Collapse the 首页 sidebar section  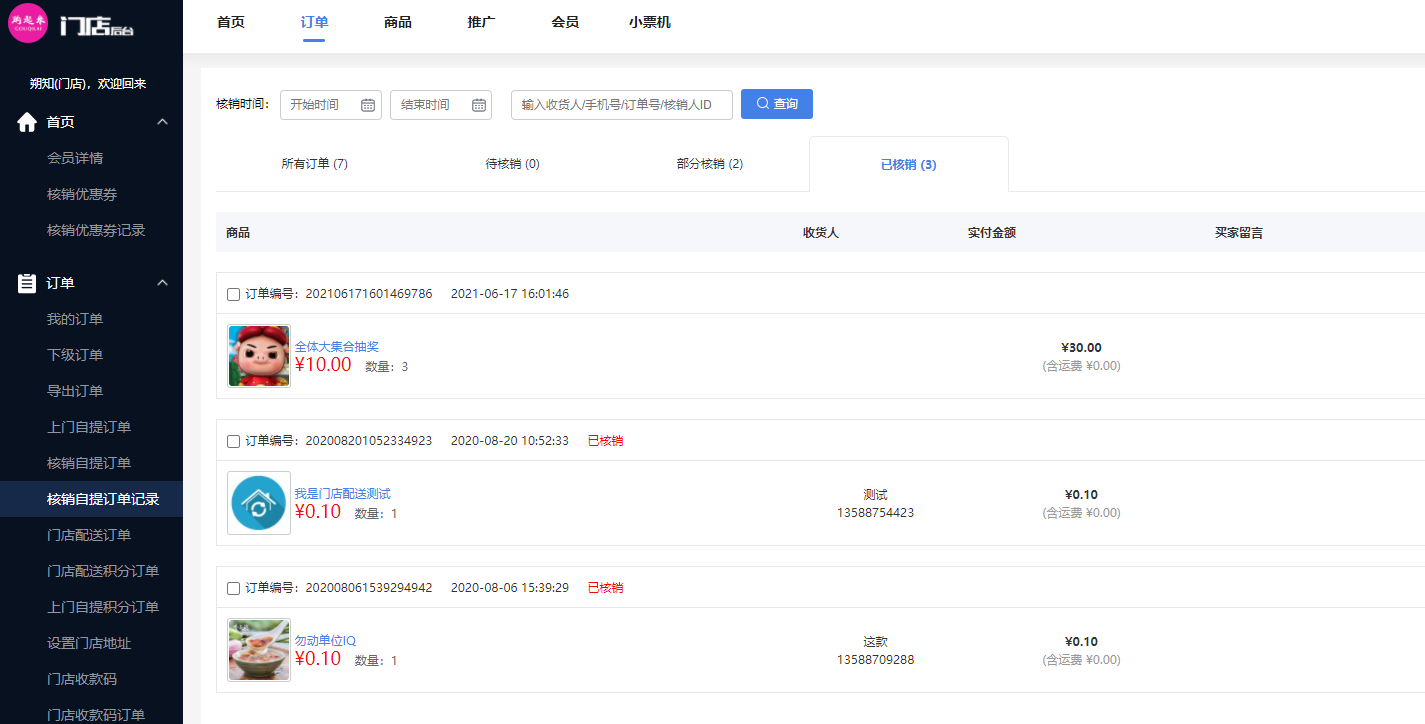click(x=163, y=122)
